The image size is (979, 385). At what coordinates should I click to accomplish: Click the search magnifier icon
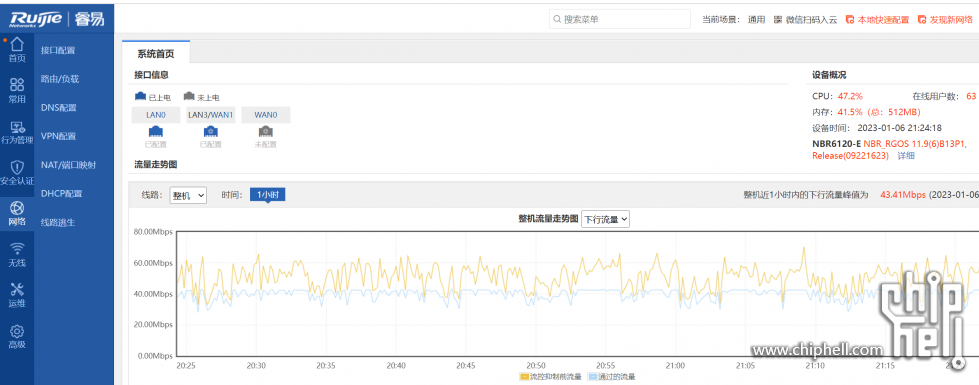coord(557,19)
